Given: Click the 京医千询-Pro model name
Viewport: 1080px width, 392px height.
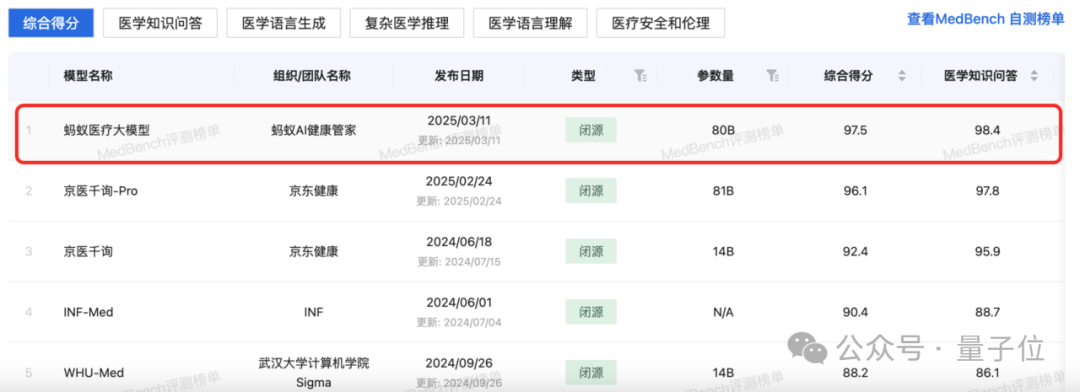Looking at the screenshot, I should 101,191.
